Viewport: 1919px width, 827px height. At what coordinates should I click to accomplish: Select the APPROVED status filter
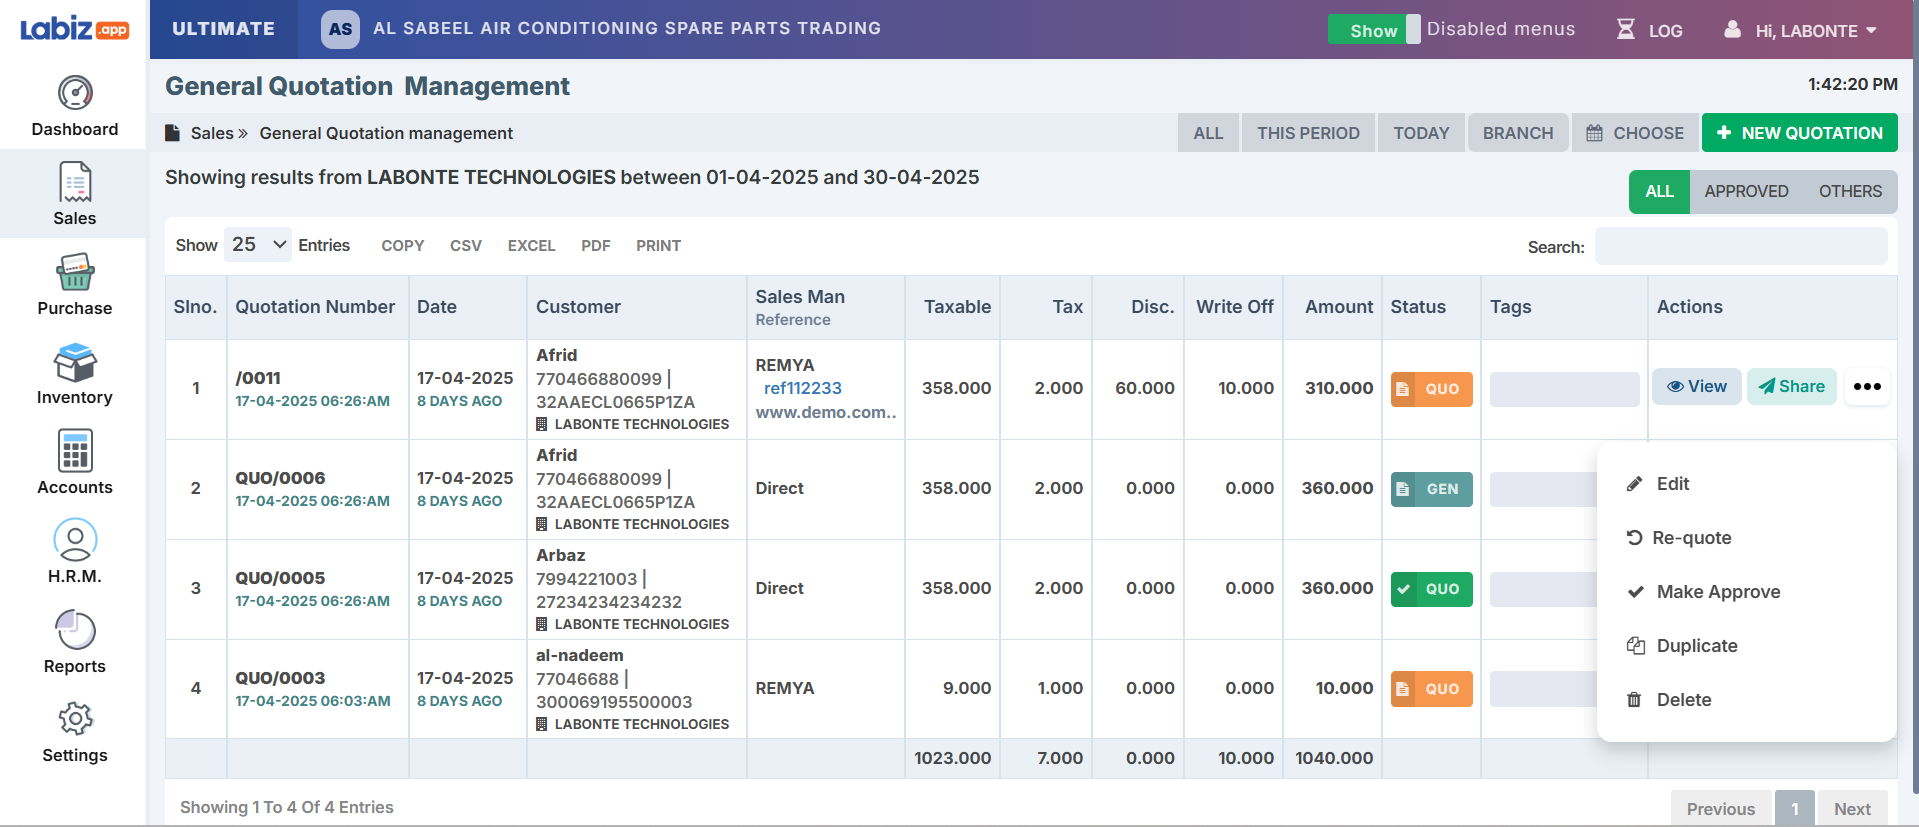[x=1746, y=191]
